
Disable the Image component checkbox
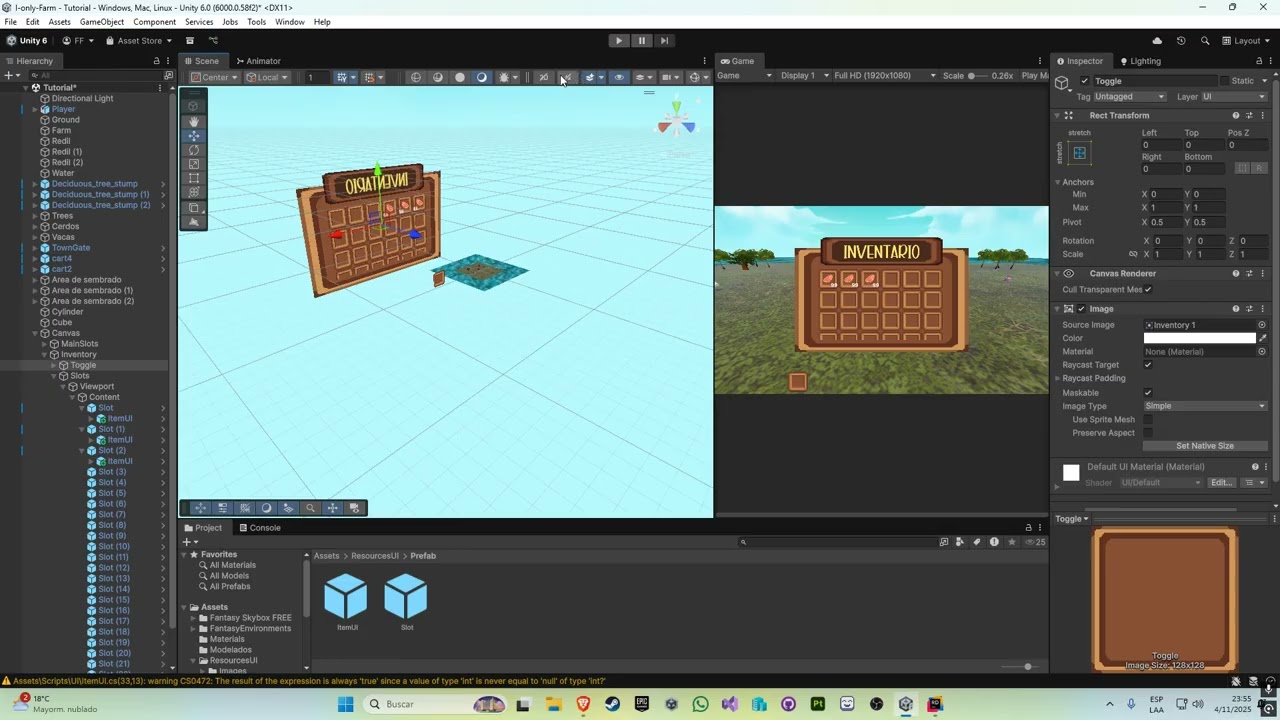pyautogui.click(x=1081, y=309)
